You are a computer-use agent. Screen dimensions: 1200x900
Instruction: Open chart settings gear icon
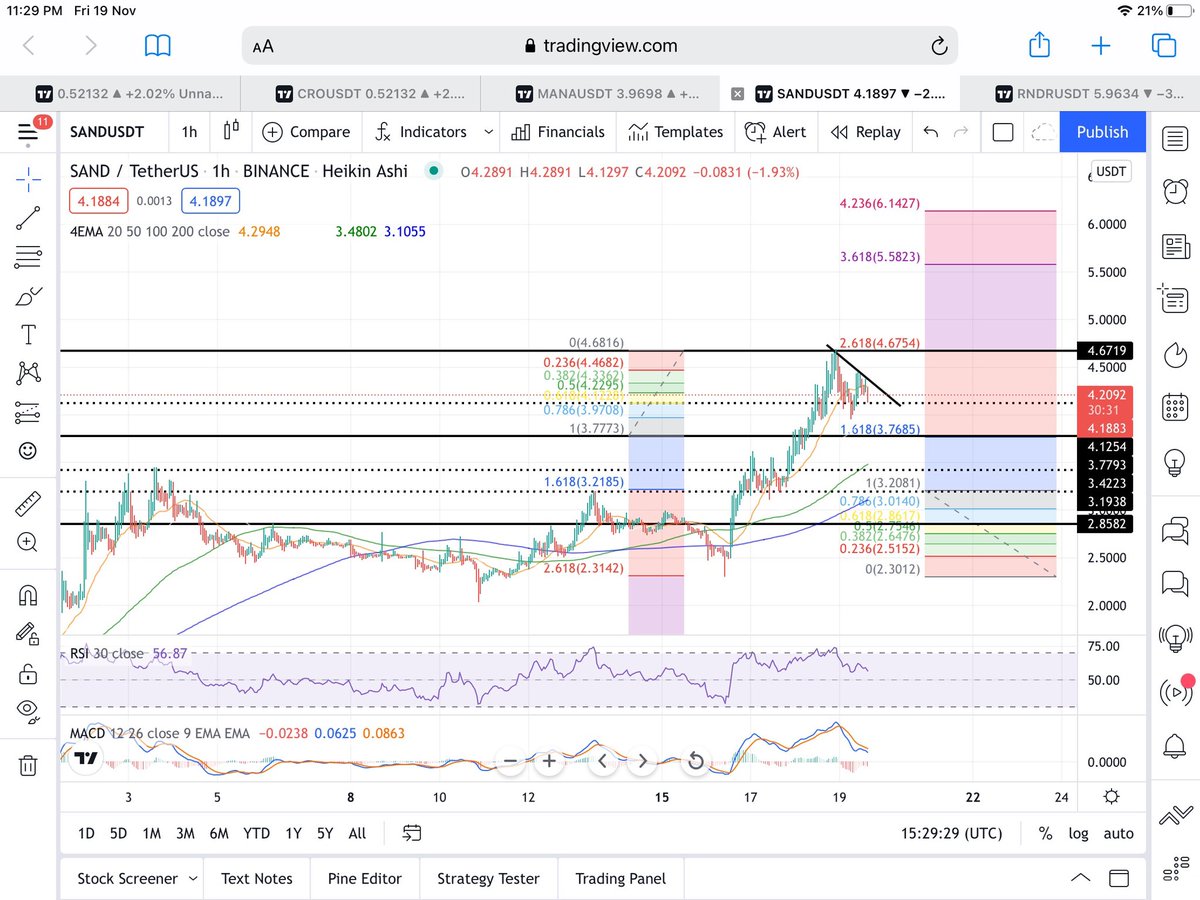(1111, 796)
